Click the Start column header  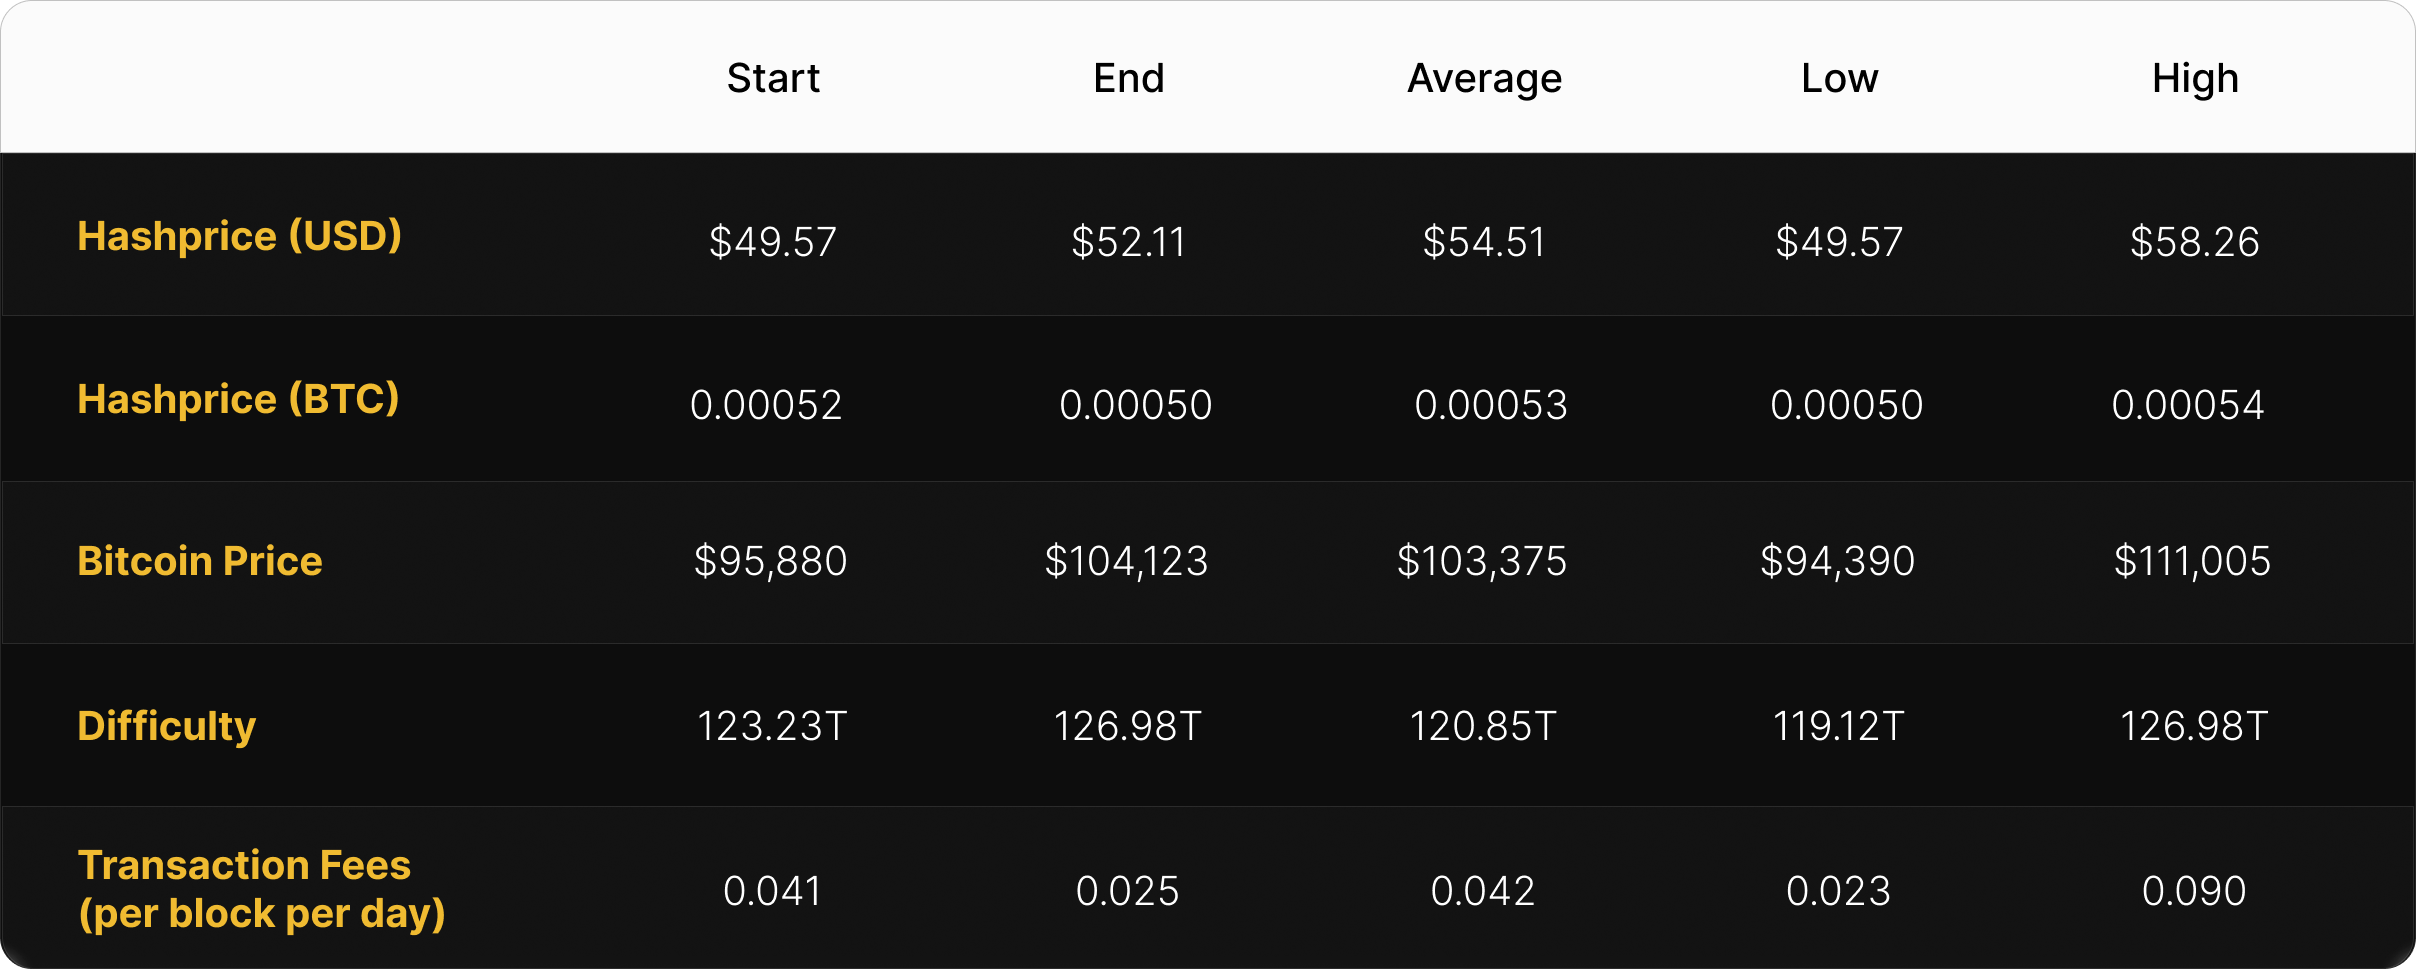point(773,78)
